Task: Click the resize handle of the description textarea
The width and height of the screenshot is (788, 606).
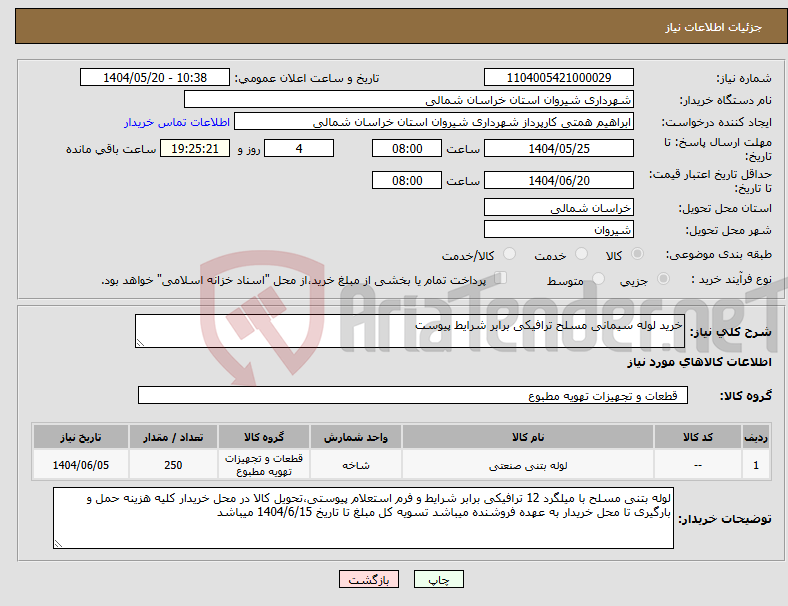Action: coord(140,343)
